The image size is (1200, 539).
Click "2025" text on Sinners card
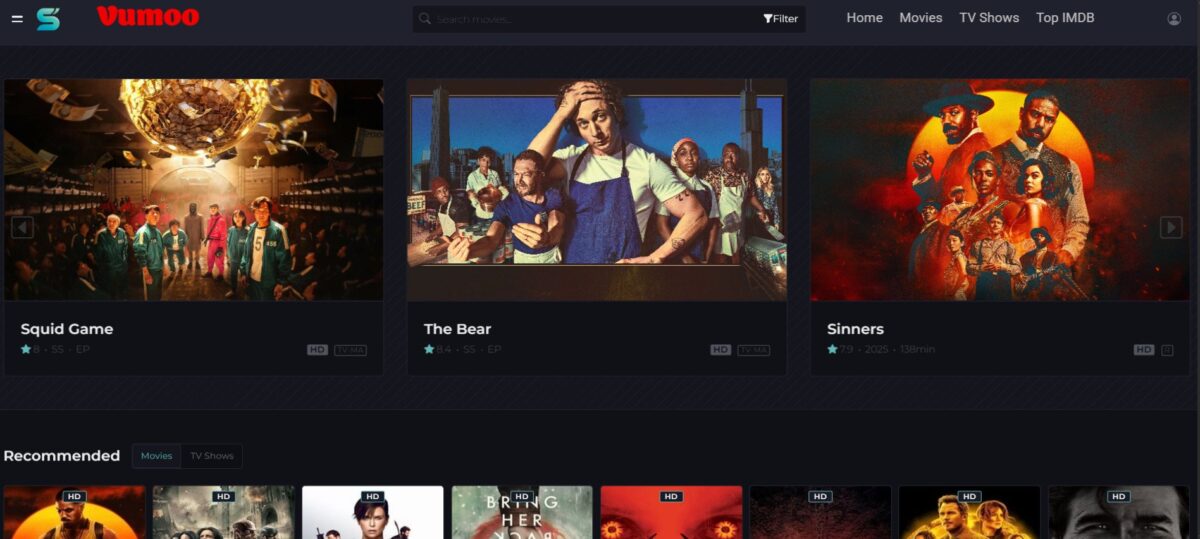[x=877, y=350]
